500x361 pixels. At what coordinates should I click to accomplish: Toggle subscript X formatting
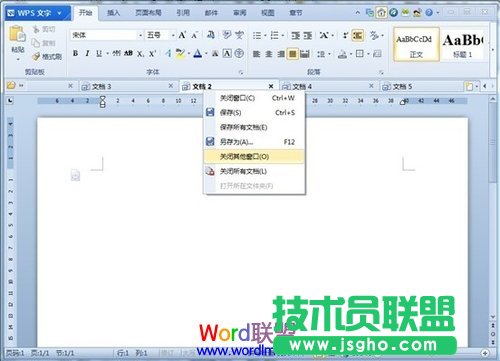141,54
